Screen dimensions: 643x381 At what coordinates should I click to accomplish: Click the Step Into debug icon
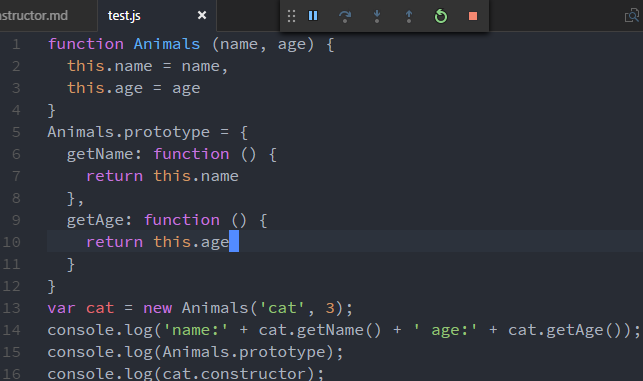point(377,16)
